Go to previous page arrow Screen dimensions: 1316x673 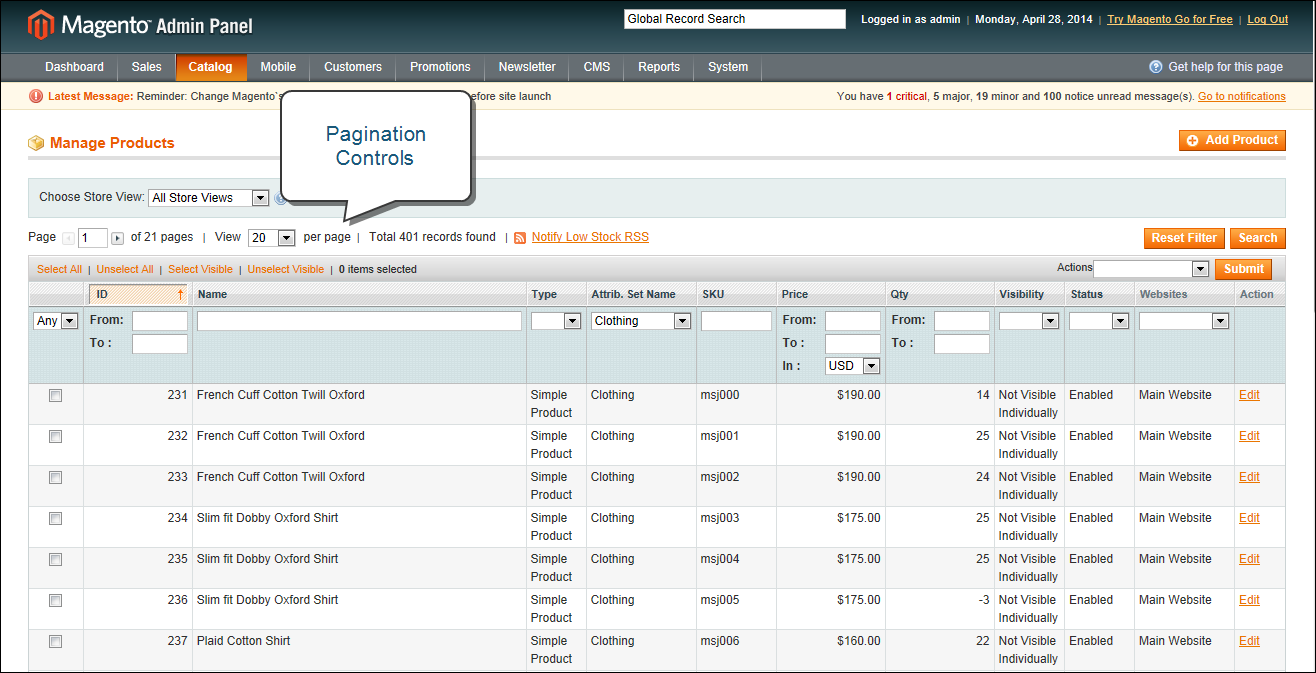69,238
